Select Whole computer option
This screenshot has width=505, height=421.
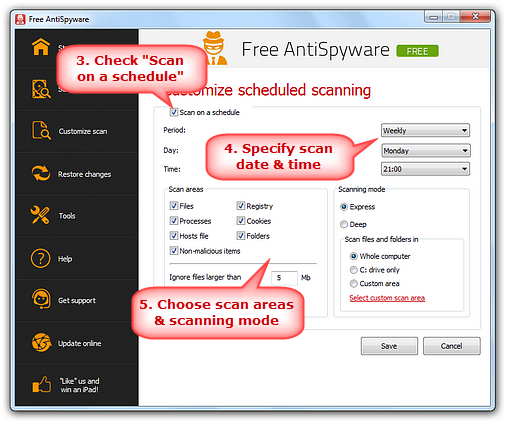[x=353, y=256]
